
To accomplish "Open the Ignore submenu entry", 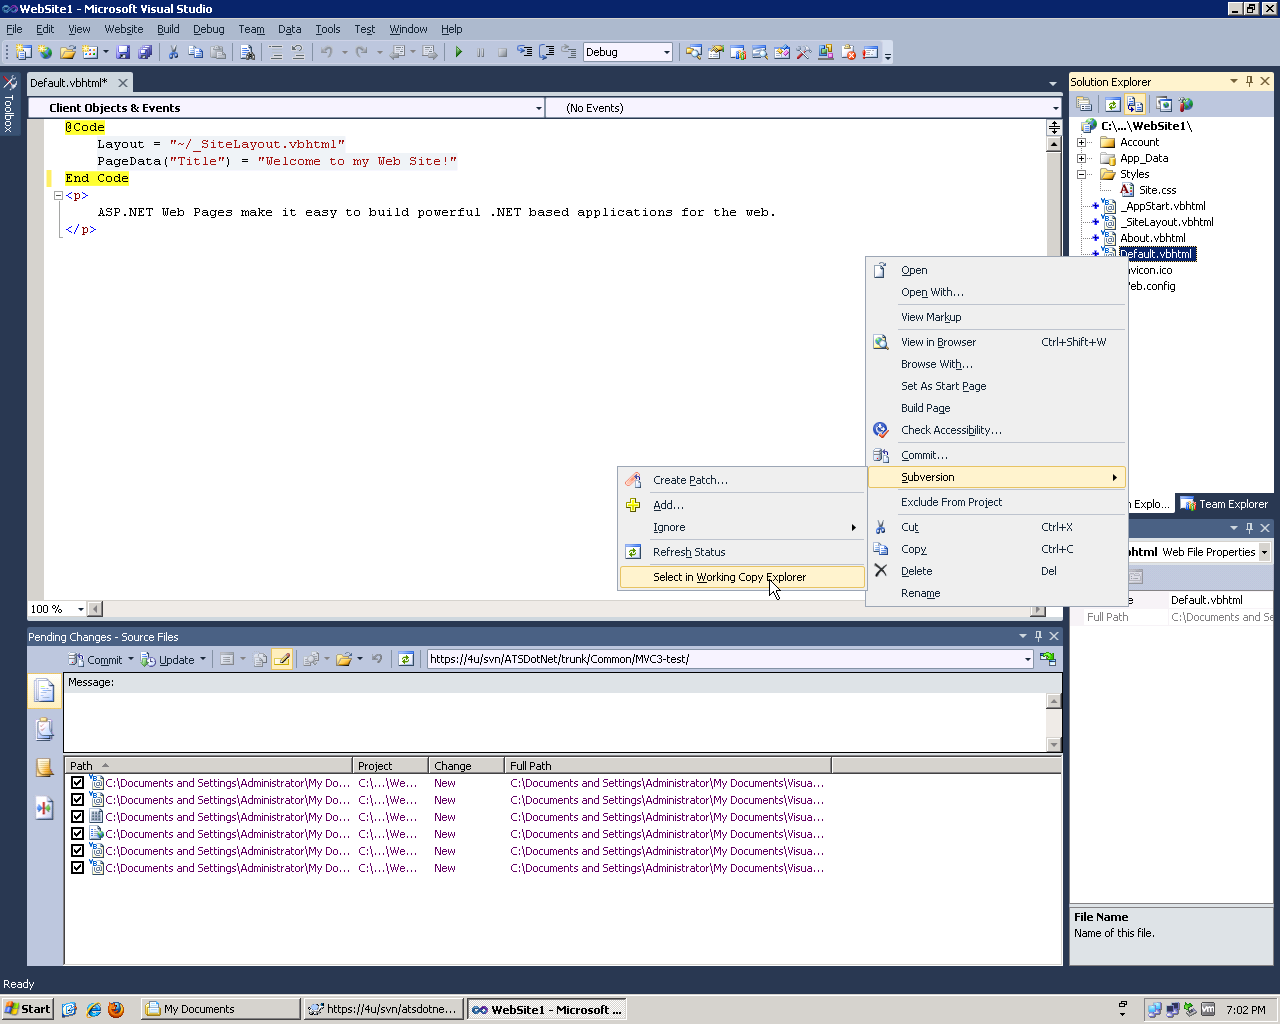I will pyautogui.click(x=742, y=527).
